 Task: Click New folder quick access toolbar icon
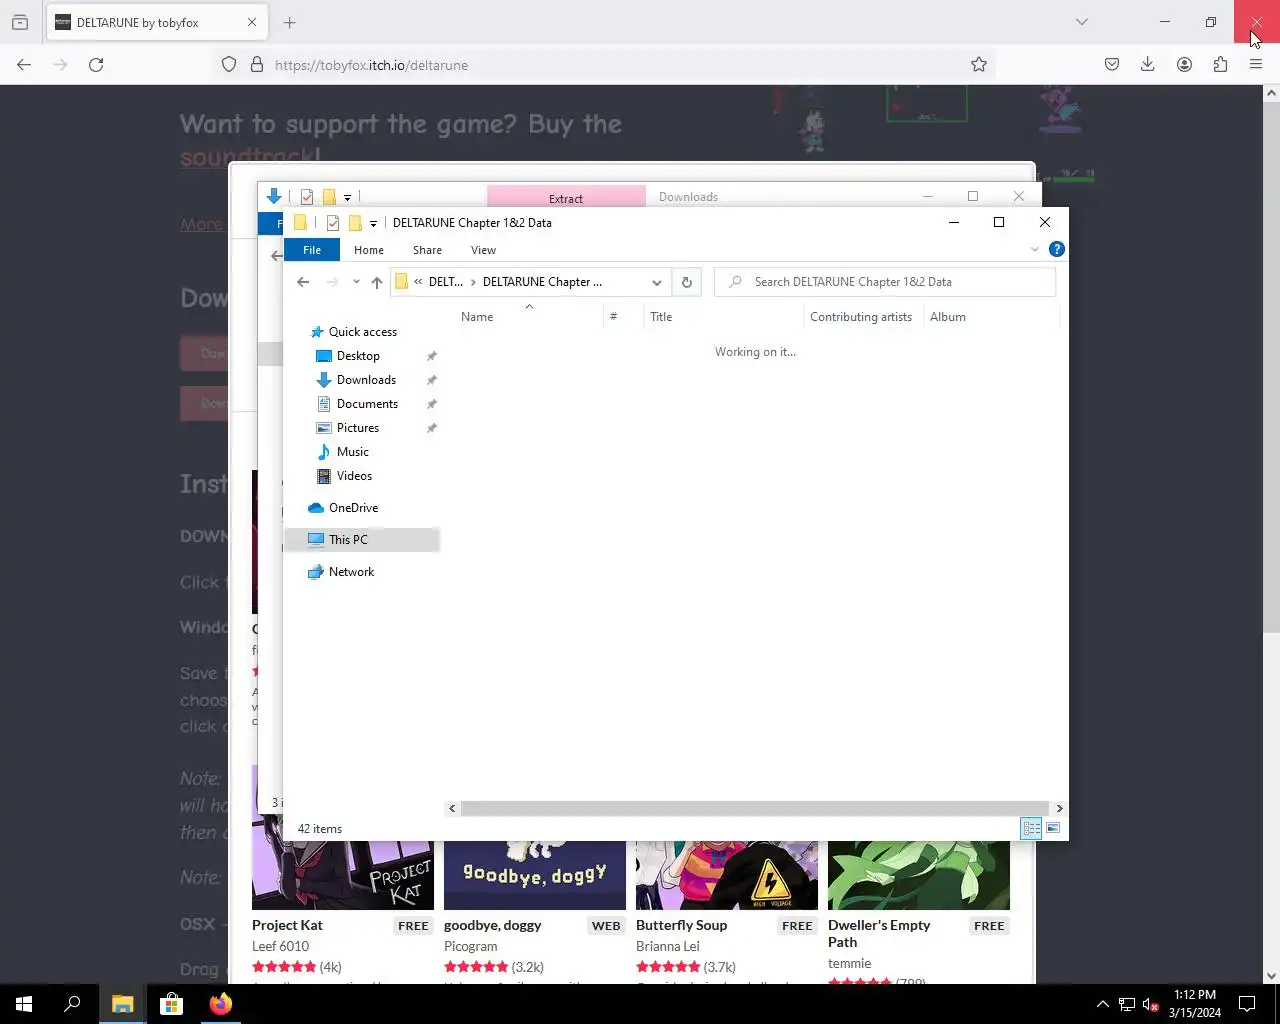click(355, 223)
